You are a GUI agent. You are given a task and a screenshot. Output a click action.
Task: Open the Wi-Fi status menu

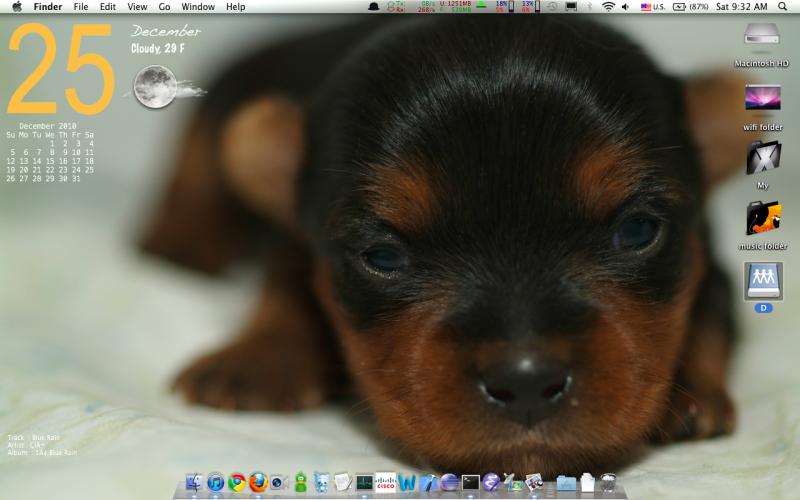click(x=608, y=7)
